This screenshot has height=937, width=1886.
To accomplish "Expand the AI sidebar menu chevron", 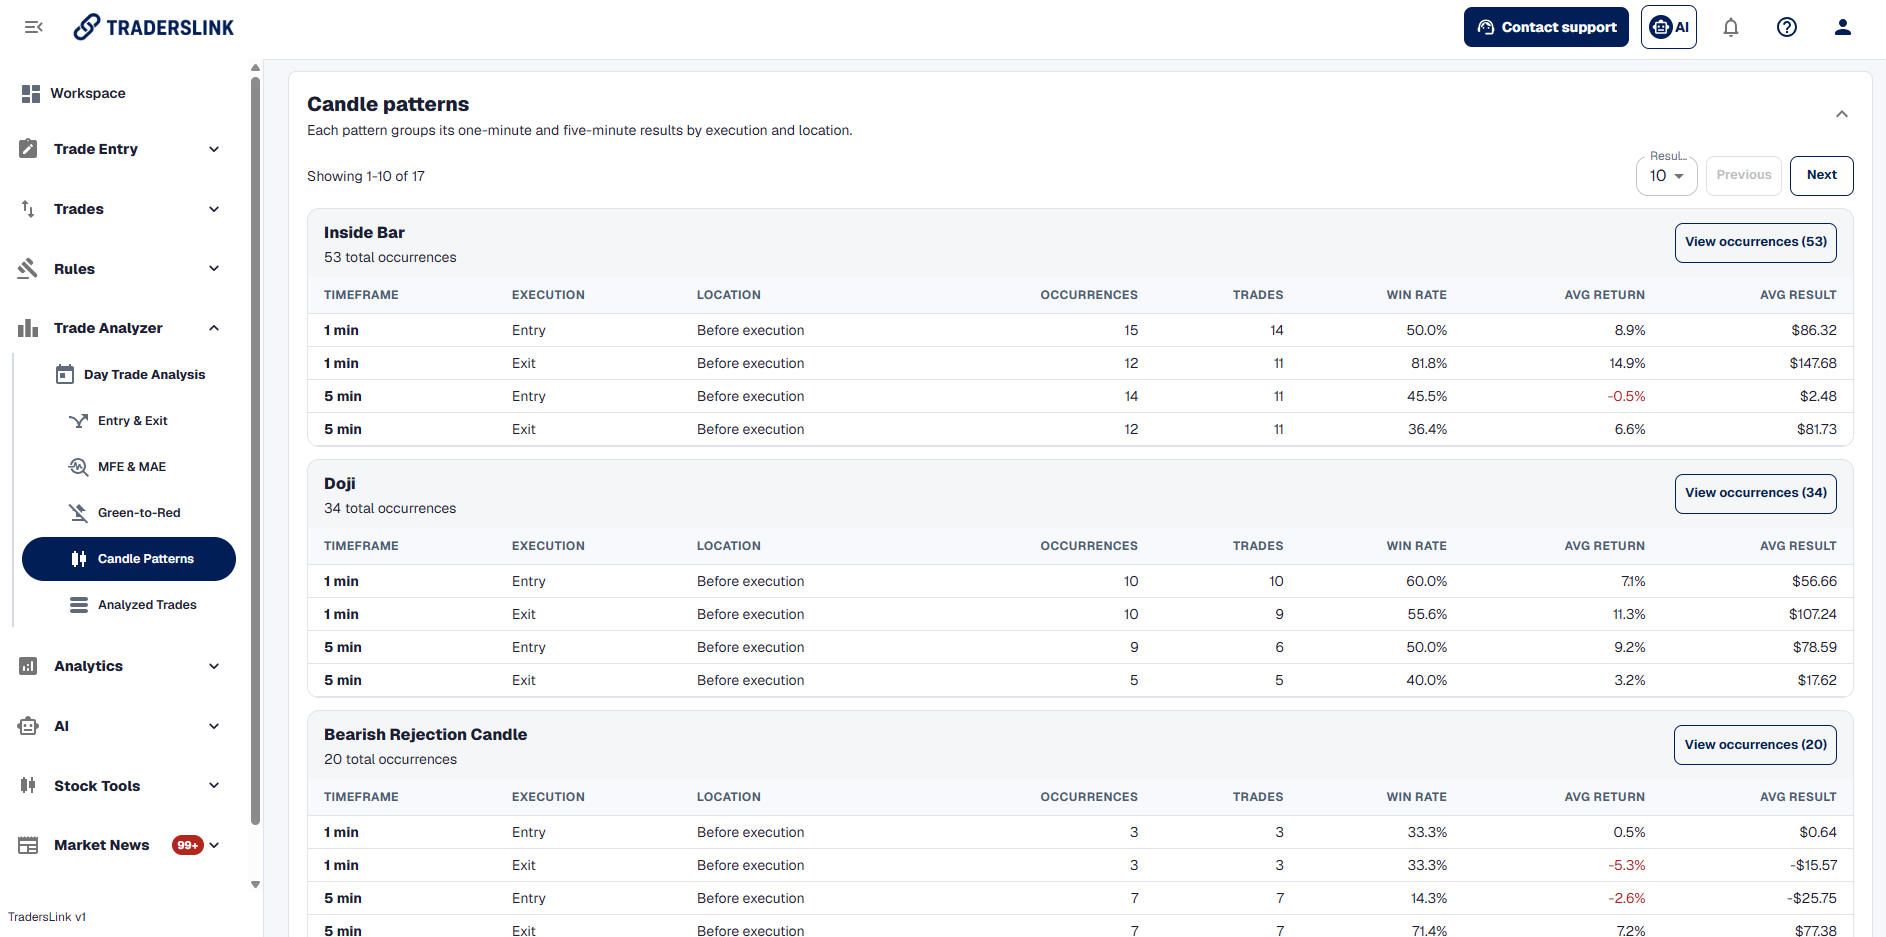I will pos(214,726).
